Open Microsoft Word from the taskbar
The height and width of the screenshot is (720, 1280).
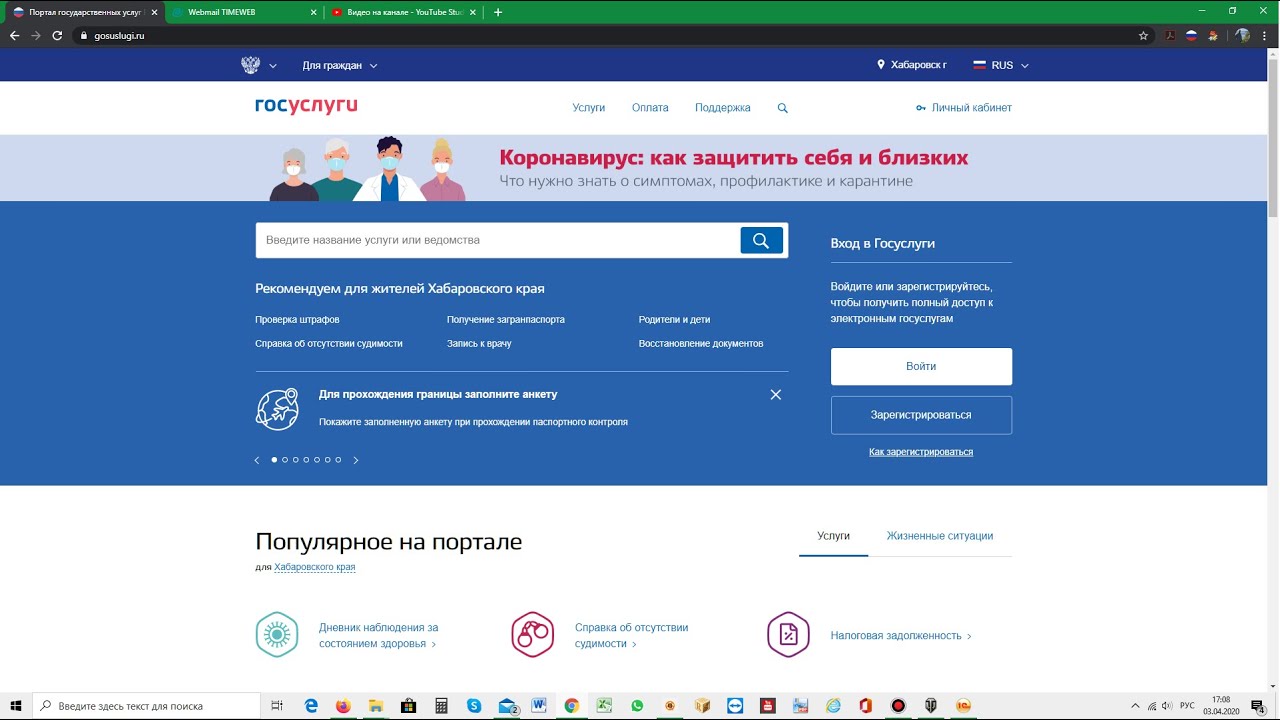(x=539, y=706)
